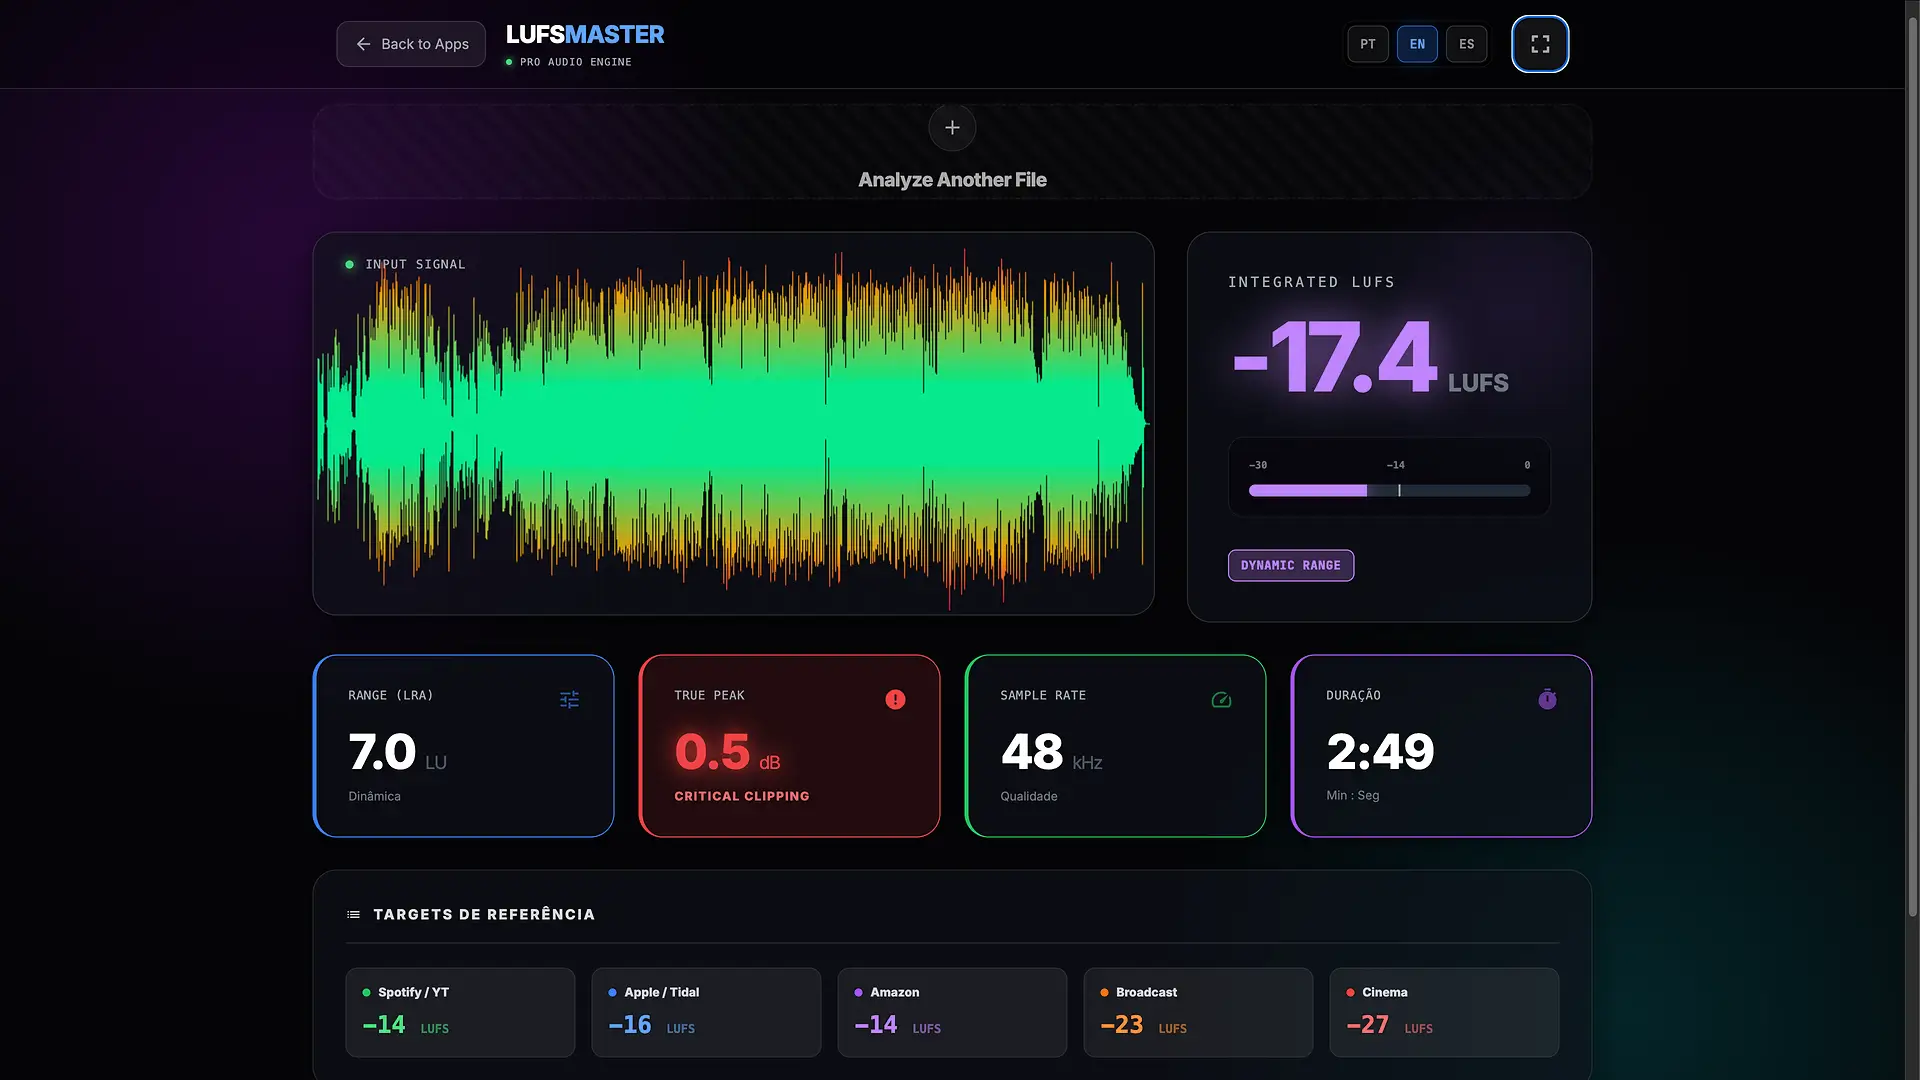Click the gauge icon on Sample Rate card

tap(1221, 700)
